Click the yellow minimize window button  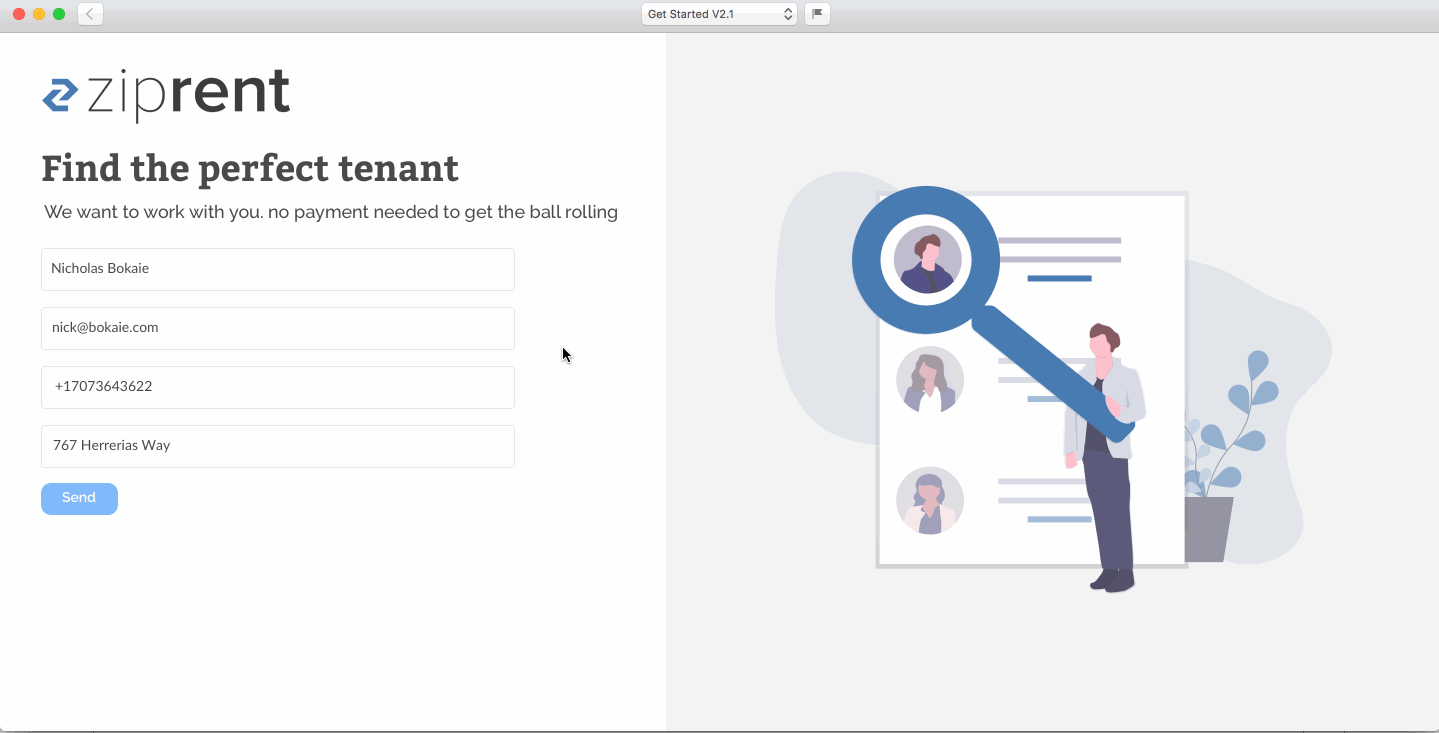coord(39,14)
